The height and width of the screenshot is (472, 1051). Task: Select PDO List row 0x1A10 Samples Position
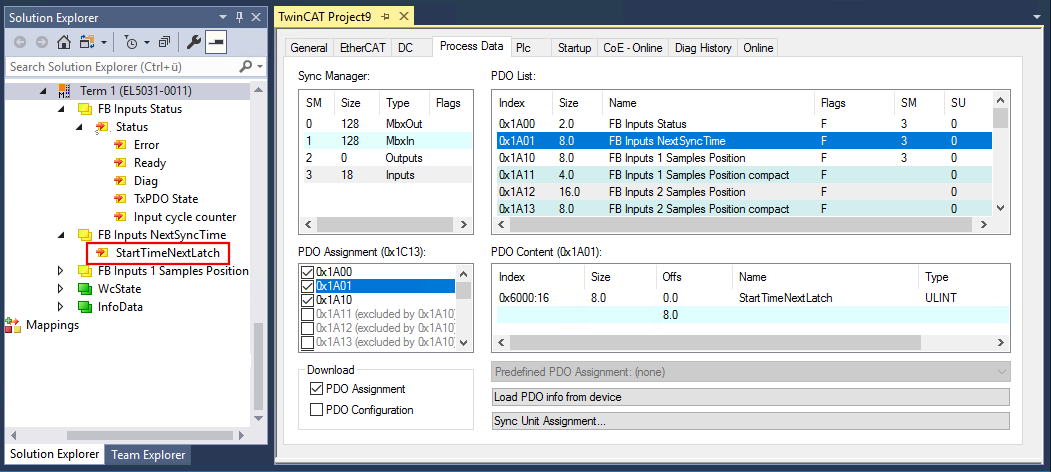(744, 158)
